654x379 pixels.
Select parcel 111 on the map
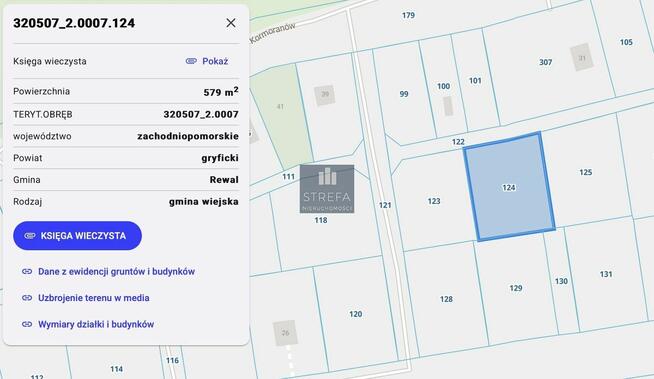[288, 176]
